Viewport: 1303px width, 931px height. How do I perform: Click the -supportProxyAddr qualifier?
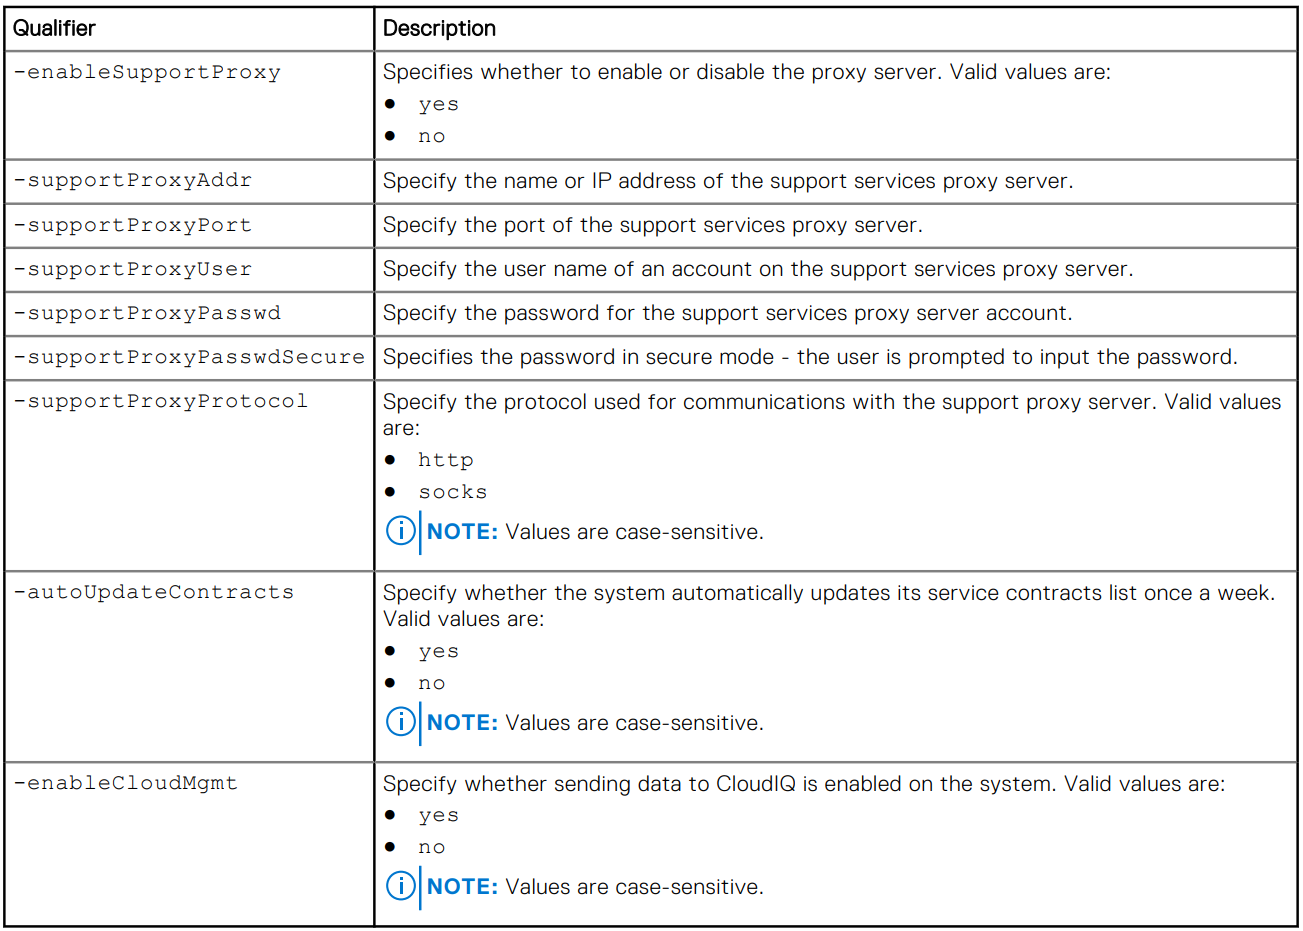(133, 180)
